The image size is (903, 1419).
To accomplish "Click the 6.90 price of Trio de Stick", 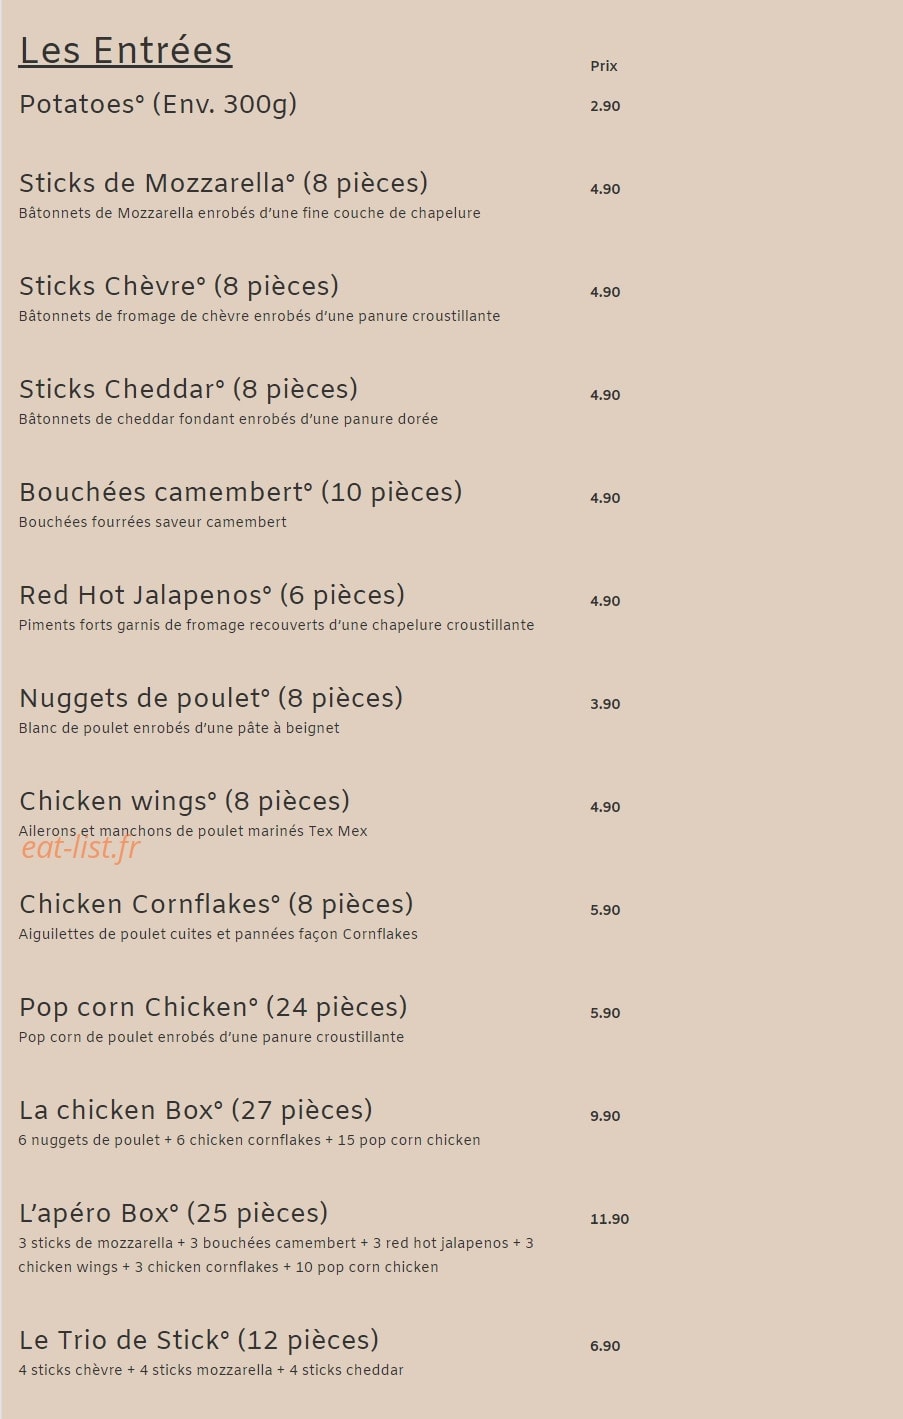I will click(x=605, y=1346).
